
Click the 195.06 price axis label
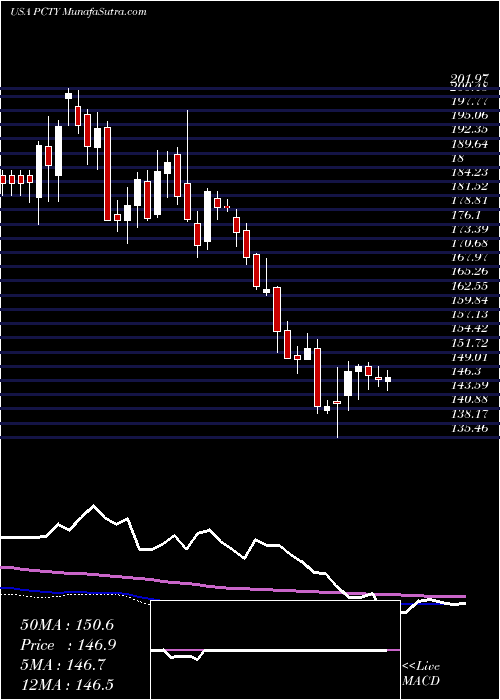[x=470, y=116]
